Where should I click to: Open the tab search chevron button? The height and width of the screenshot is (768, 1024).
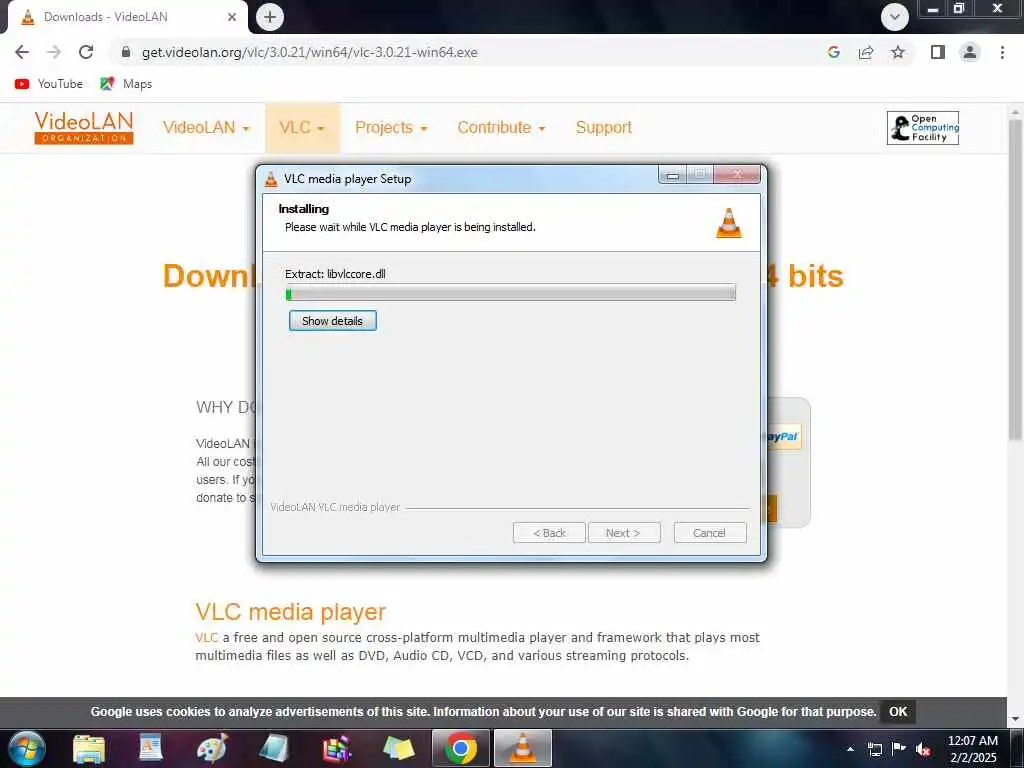click(895, 17)
